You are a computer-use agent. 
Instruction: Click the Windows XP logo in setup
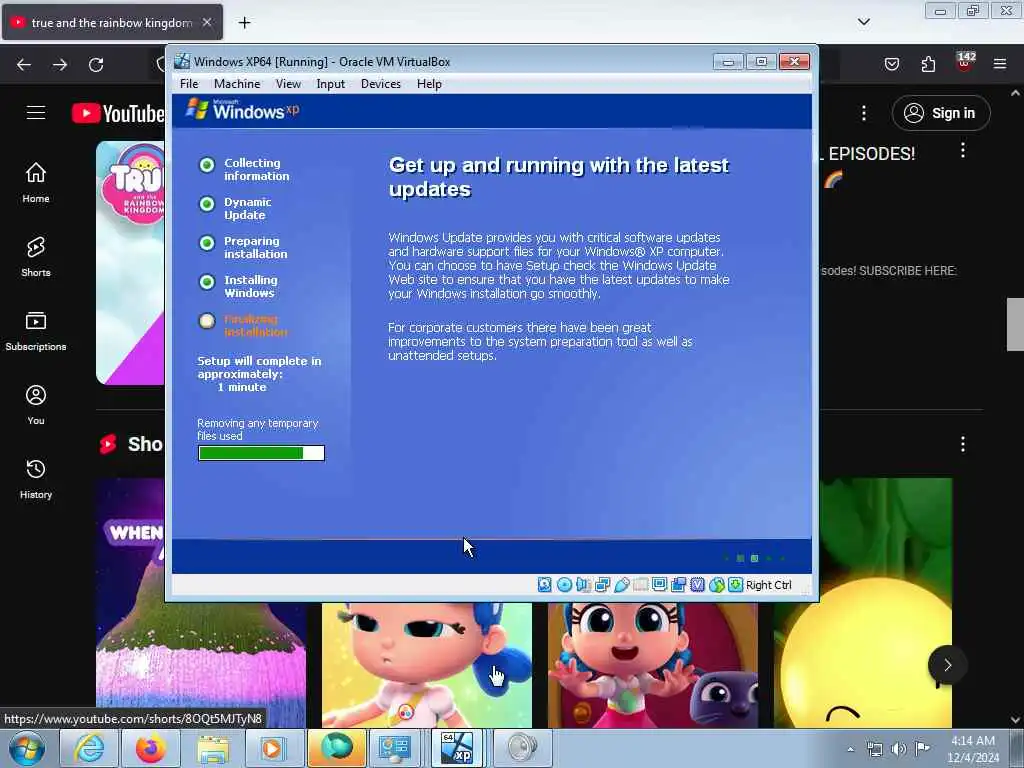(242, 109)
